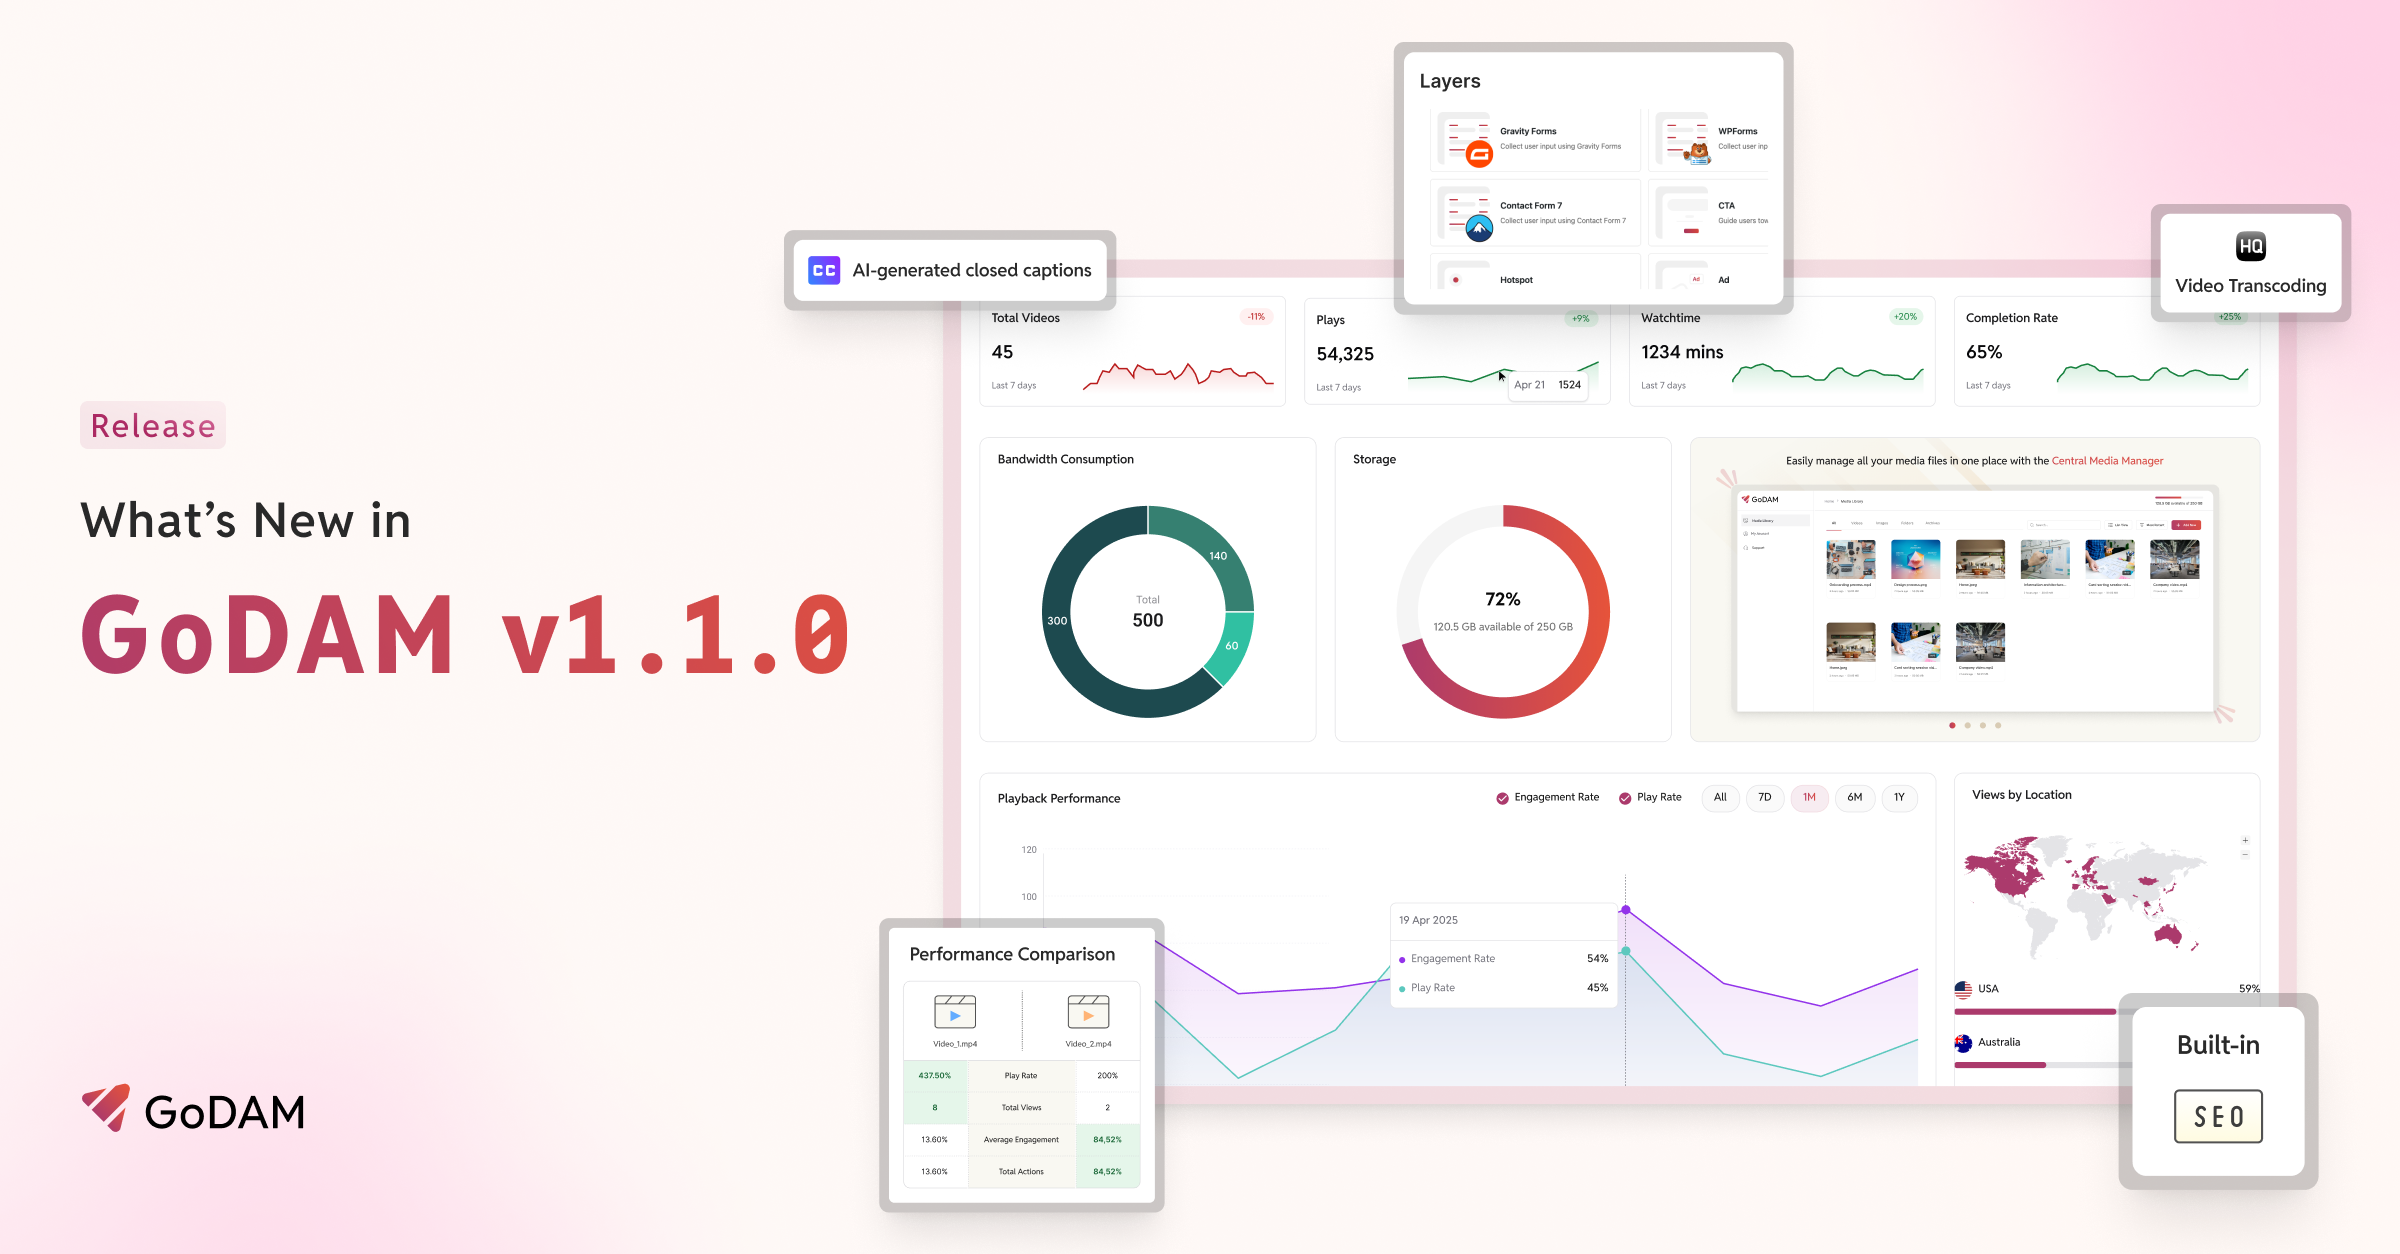Click the teal Play Rate point on chart
This screenshot has height=1254, width=2400.
[x=1626, y=951]
